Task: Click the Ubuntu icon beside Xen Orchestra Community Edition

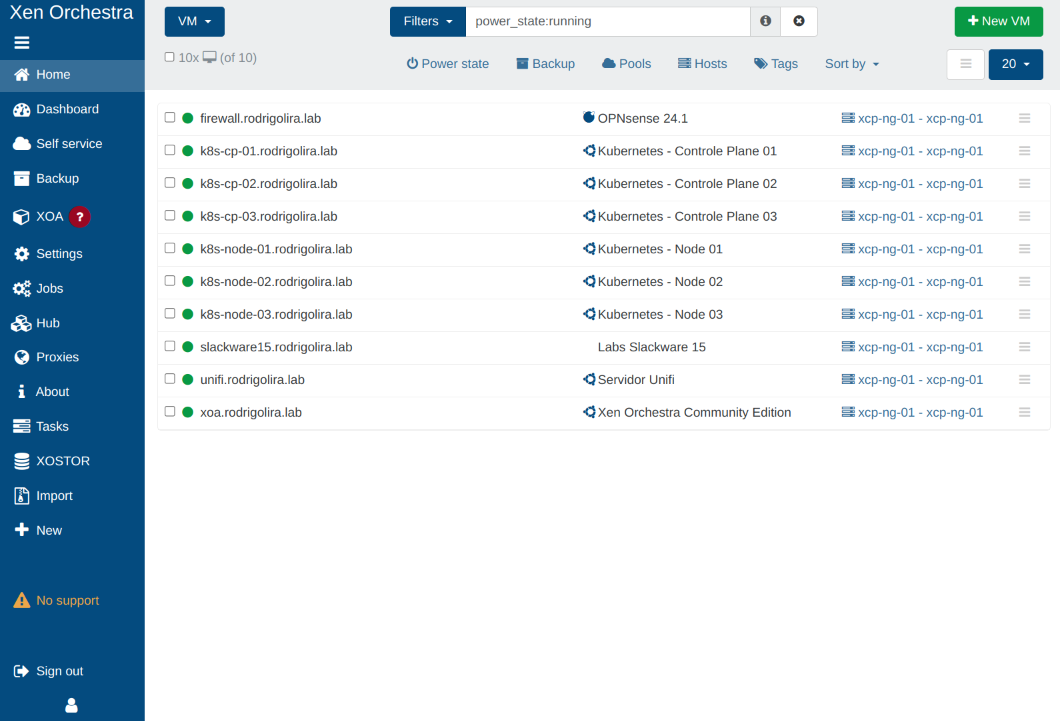Action: click(x=589, y=412)
